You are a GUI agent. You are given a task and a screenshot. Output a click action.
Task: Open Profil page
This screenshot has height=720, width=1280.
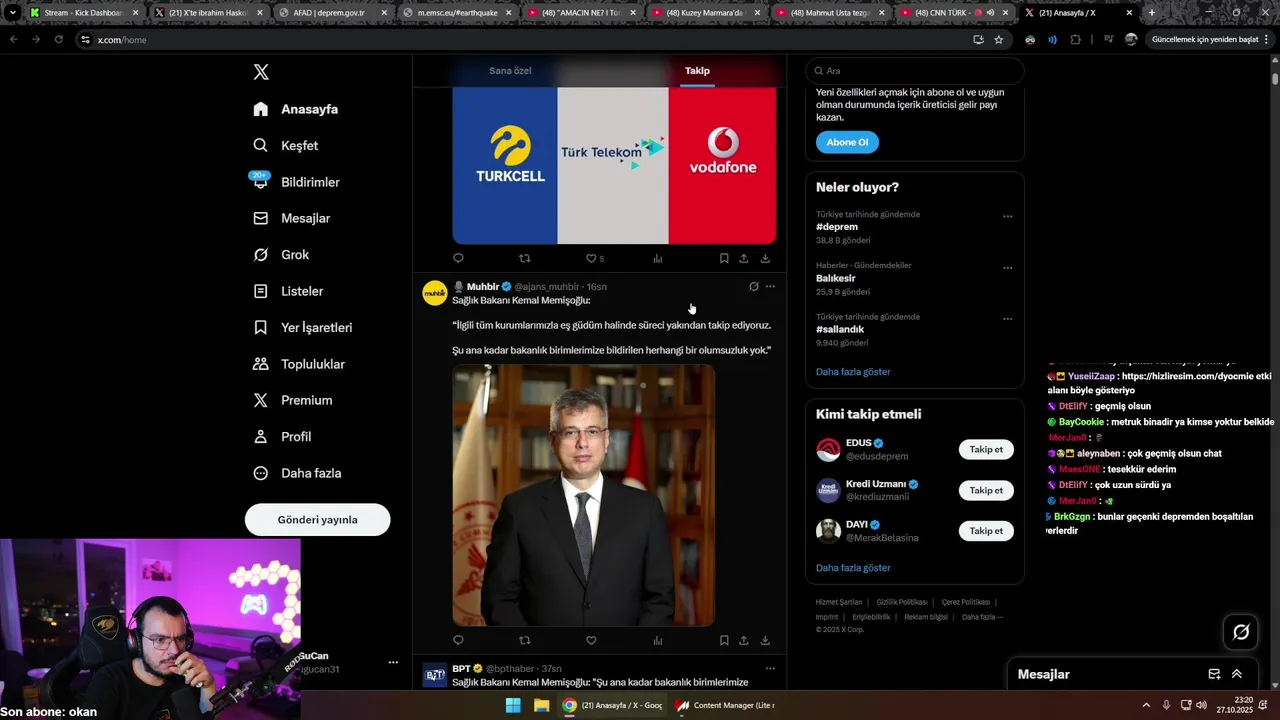(283, 437)
